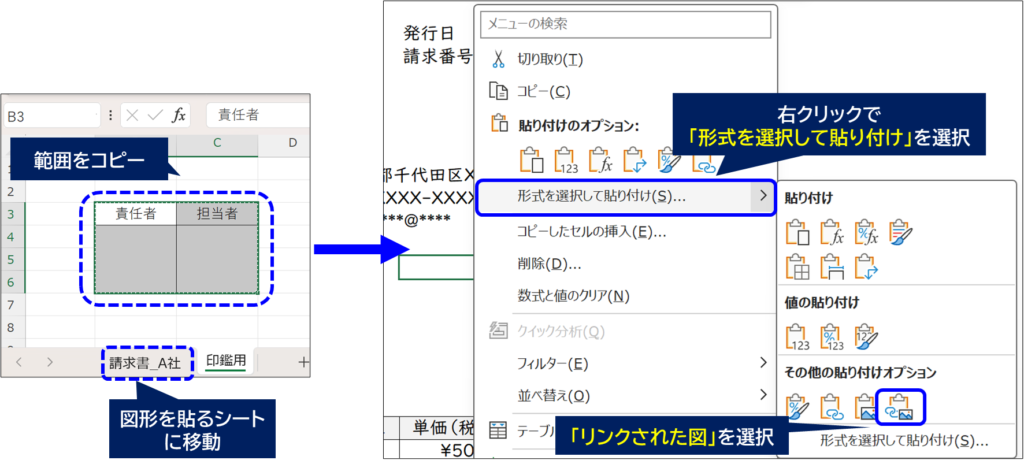Click Paste icon in 貼り付けのオプション row
Viewport: 1024px width, 464px height.
531,160
